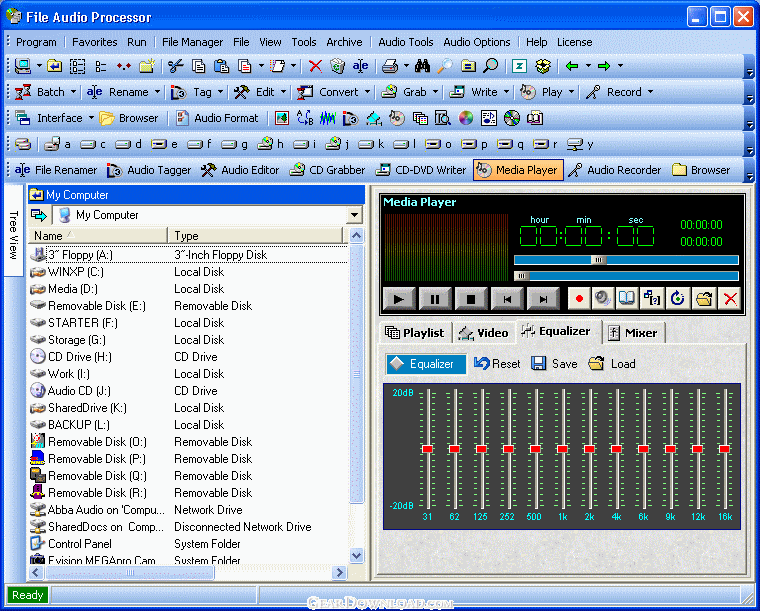Click the repeat circular arrow icon in player
The width and height of the screenshot is (760, 611).
coord(678,298)
